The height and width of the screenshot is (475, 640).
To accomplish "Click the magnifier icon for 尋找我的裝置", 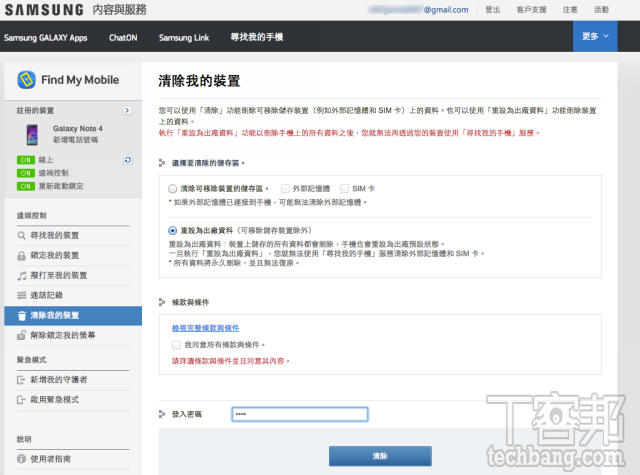I will point(22,235).
